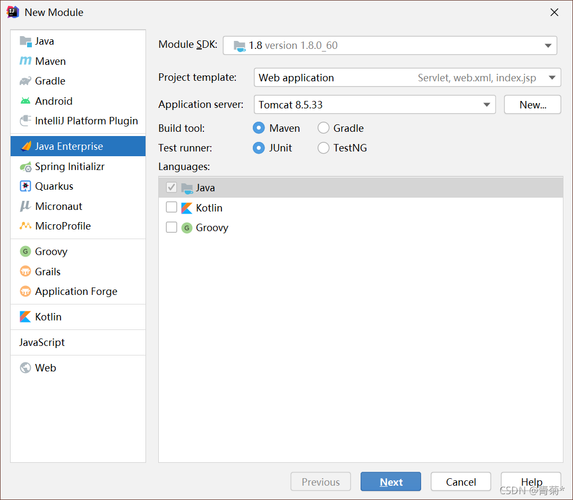Select Gradle as the build tool

click(323, 128)
